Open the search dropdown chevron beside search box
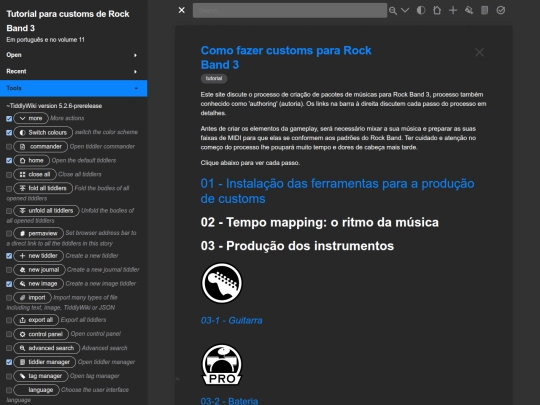 (405, 10)
